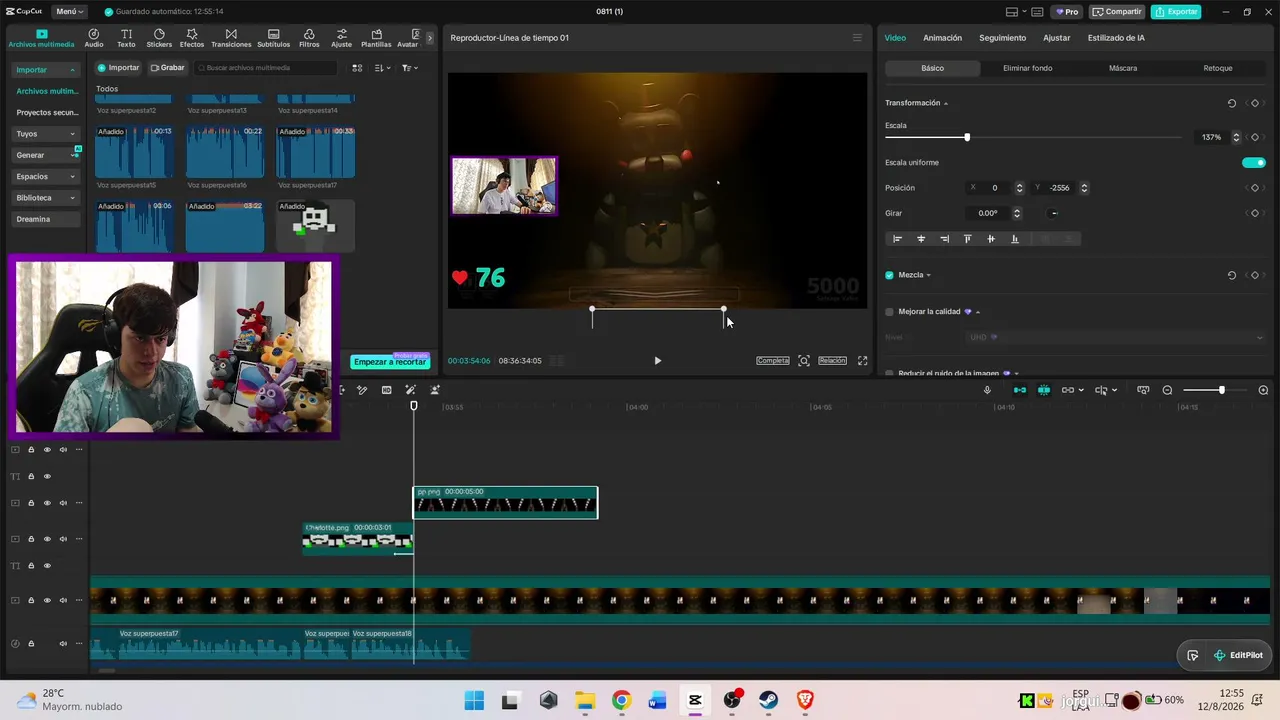1280x720 pixels.
Task: Click the Compartir button
Action: click(x=1117, y=12)
